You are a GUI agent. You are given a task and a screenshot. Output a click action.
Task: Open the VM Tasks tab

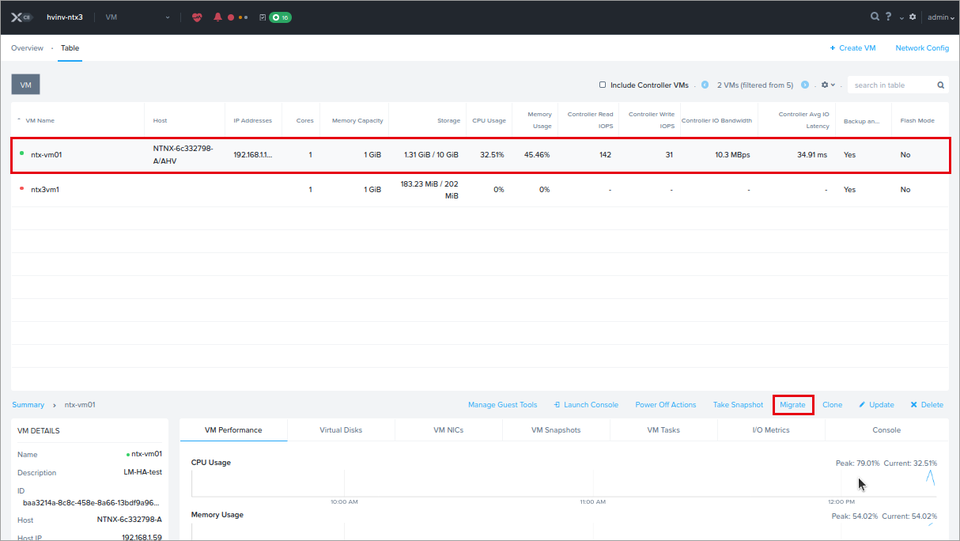(x=664, y=430)
